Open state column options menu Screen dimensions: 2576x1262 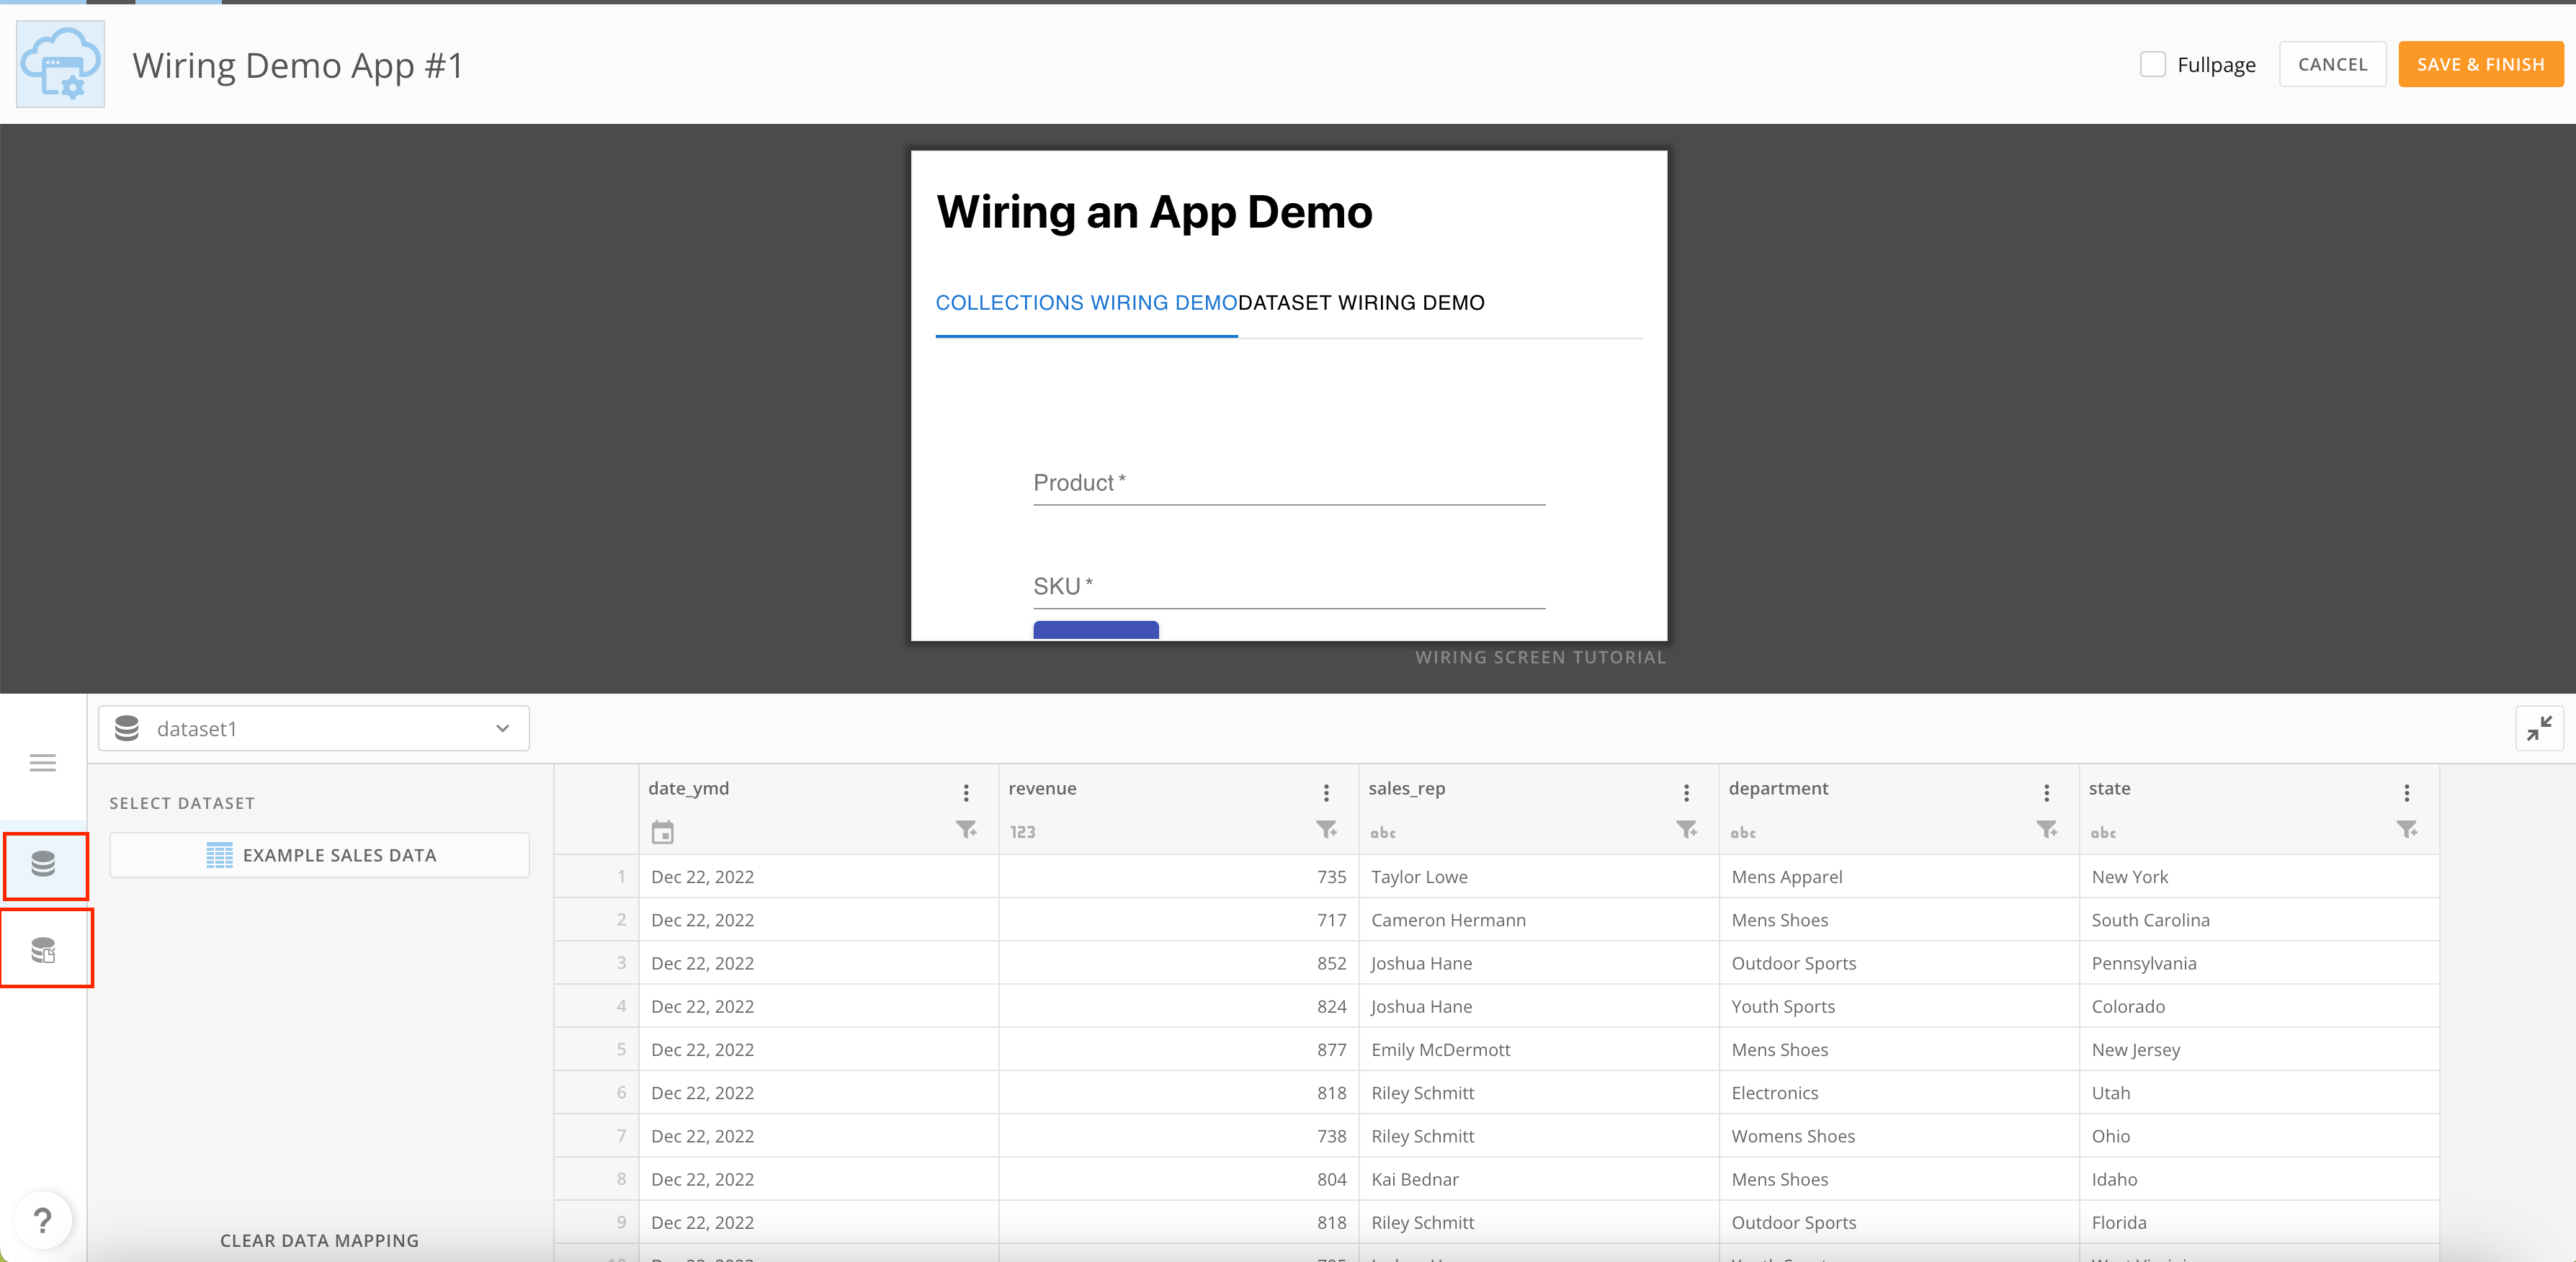[2406, 793]
